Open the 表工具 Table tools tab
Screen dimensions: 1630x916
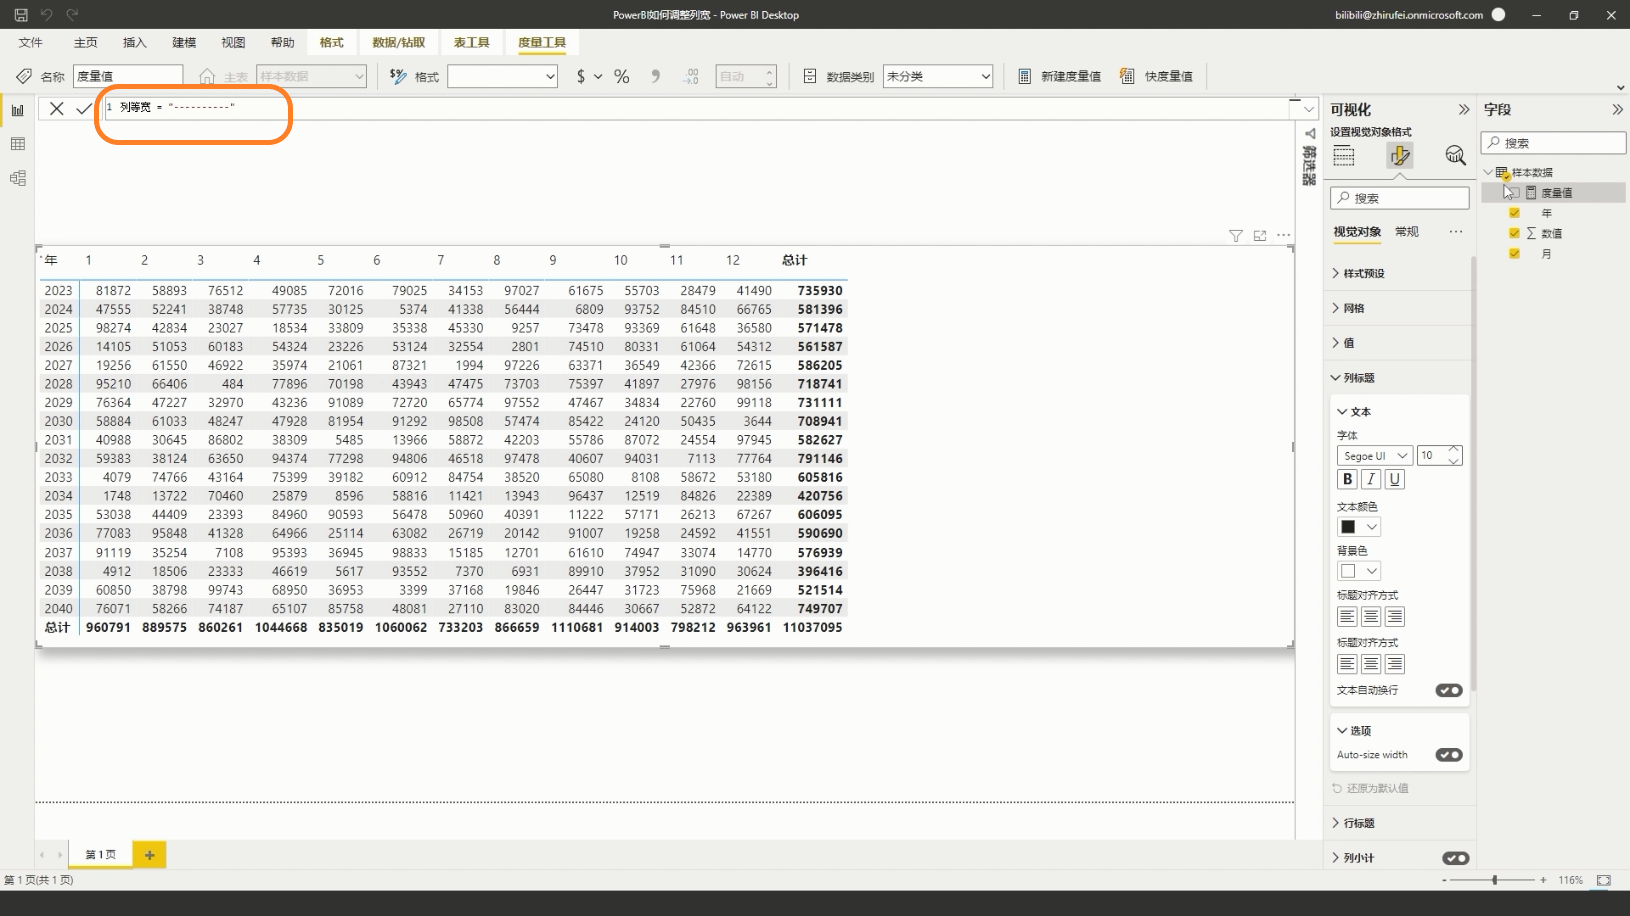(472, 43)
